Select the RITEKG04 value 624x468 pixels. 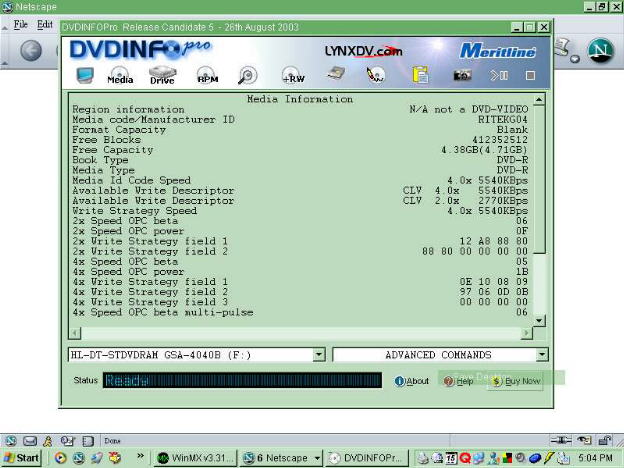pyautogui.click(x=503, y=119)
